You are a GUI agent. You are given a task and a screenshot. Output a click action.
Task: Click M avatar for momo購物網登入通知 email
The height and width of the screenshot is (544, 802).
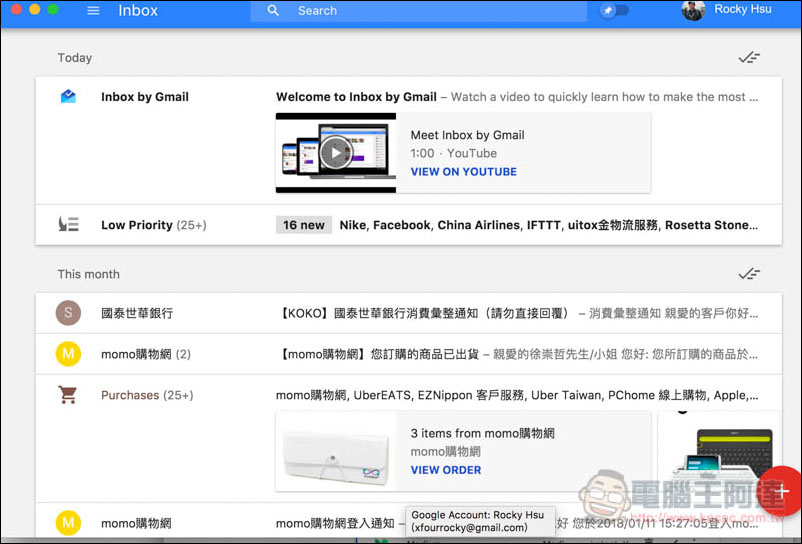pyautogui.click(x=68, y=523)
